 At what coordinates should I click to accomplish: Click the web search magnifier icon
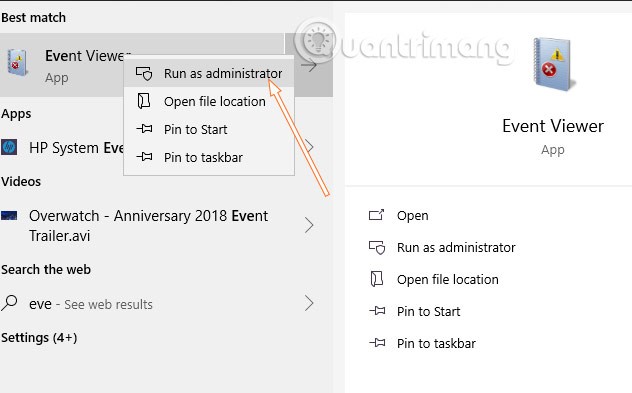pos(9,303)
